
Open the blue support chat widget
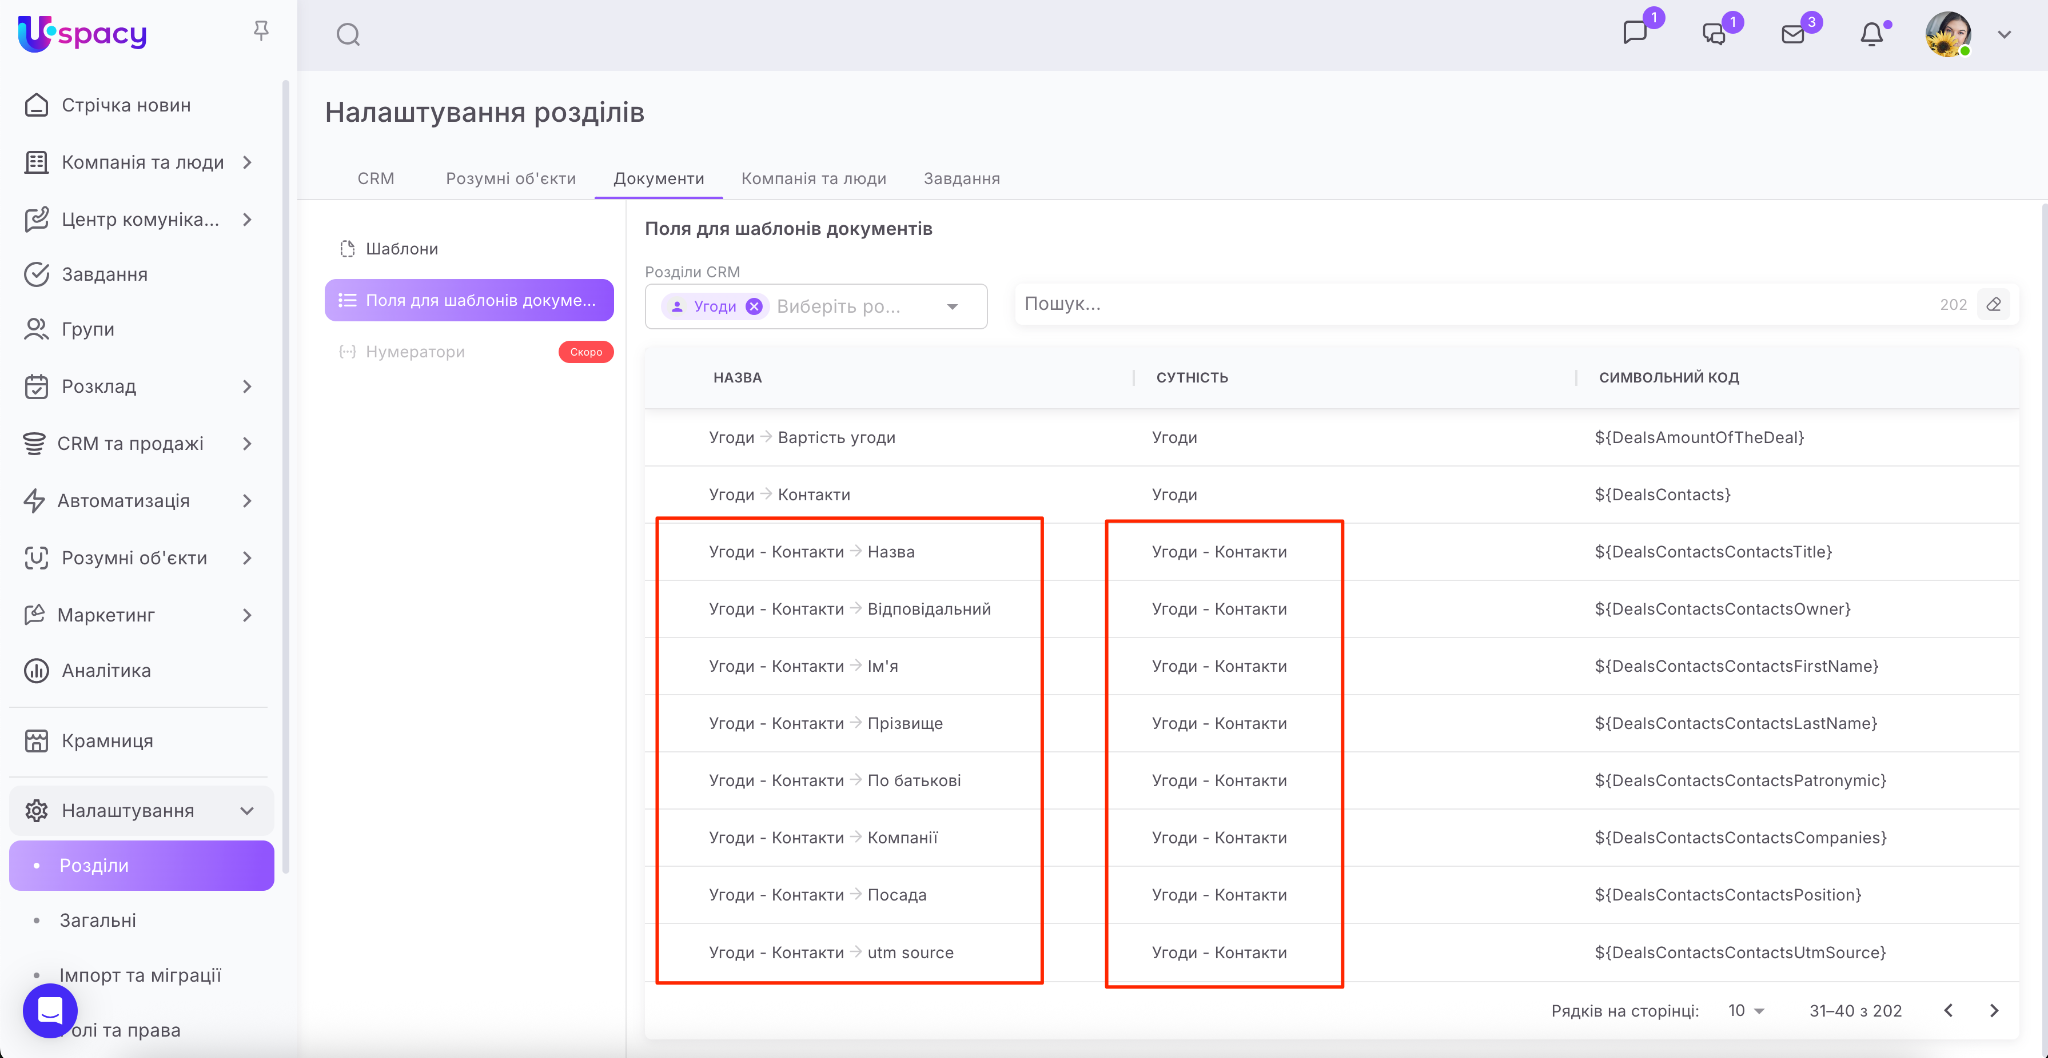click(x=50, y=1010)
